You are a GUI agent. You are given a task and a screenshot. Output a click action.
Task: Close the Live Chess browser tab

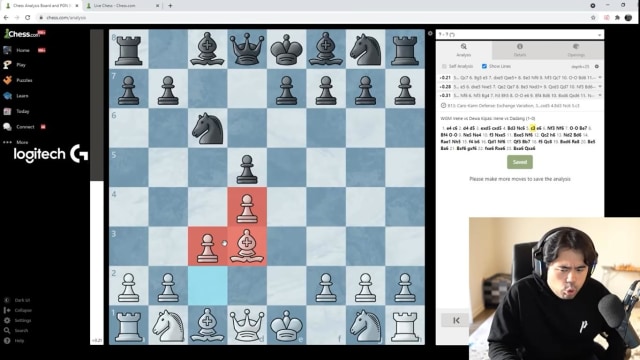(x=158, y=6)
